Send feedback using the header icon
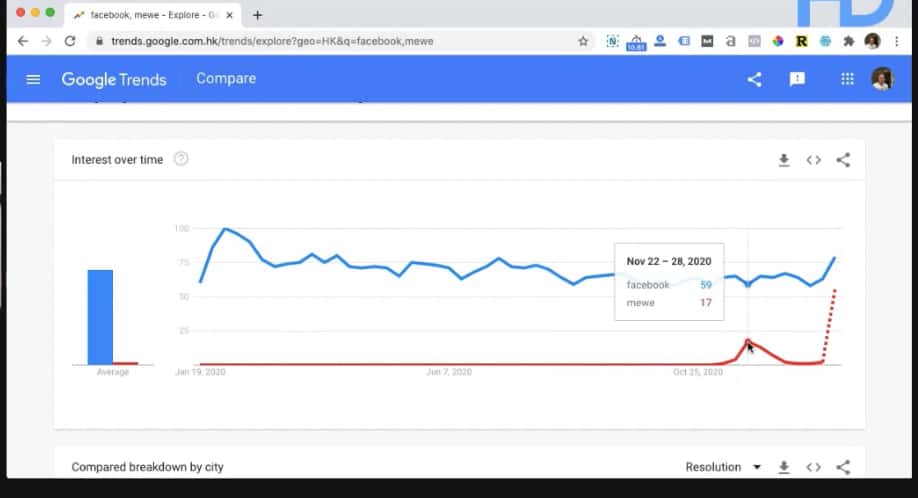This screenshot has height=498, width=918. coord(797,79)
